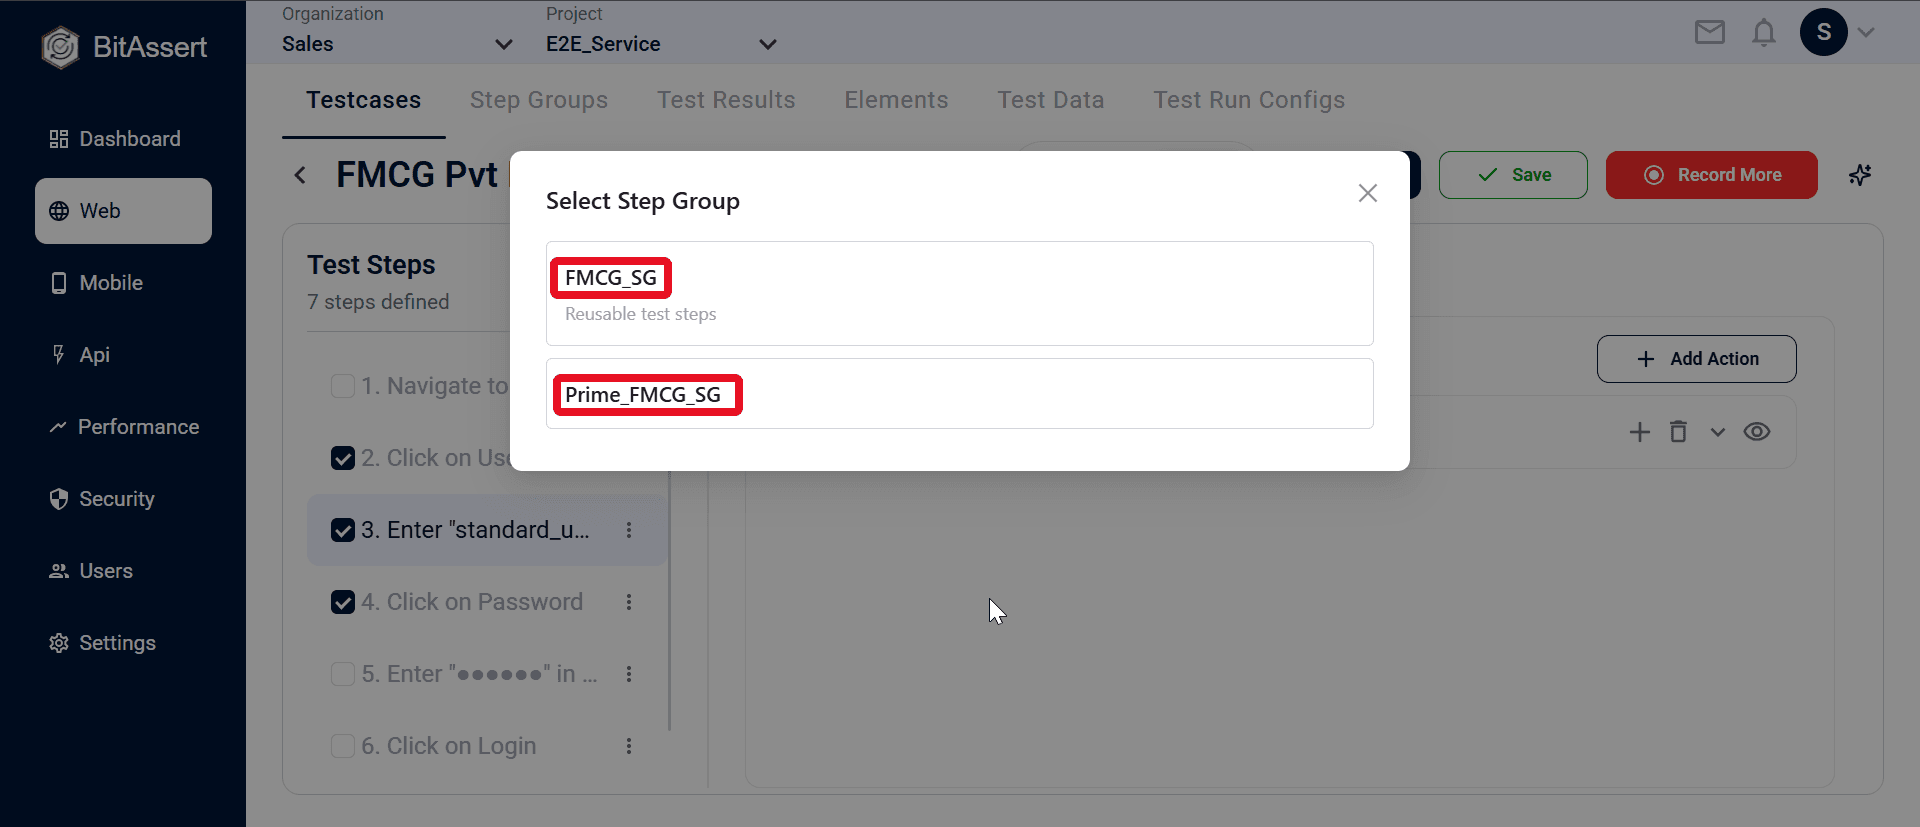
Task: Switch to Test Results tab
Action: (x=726, y=100)
